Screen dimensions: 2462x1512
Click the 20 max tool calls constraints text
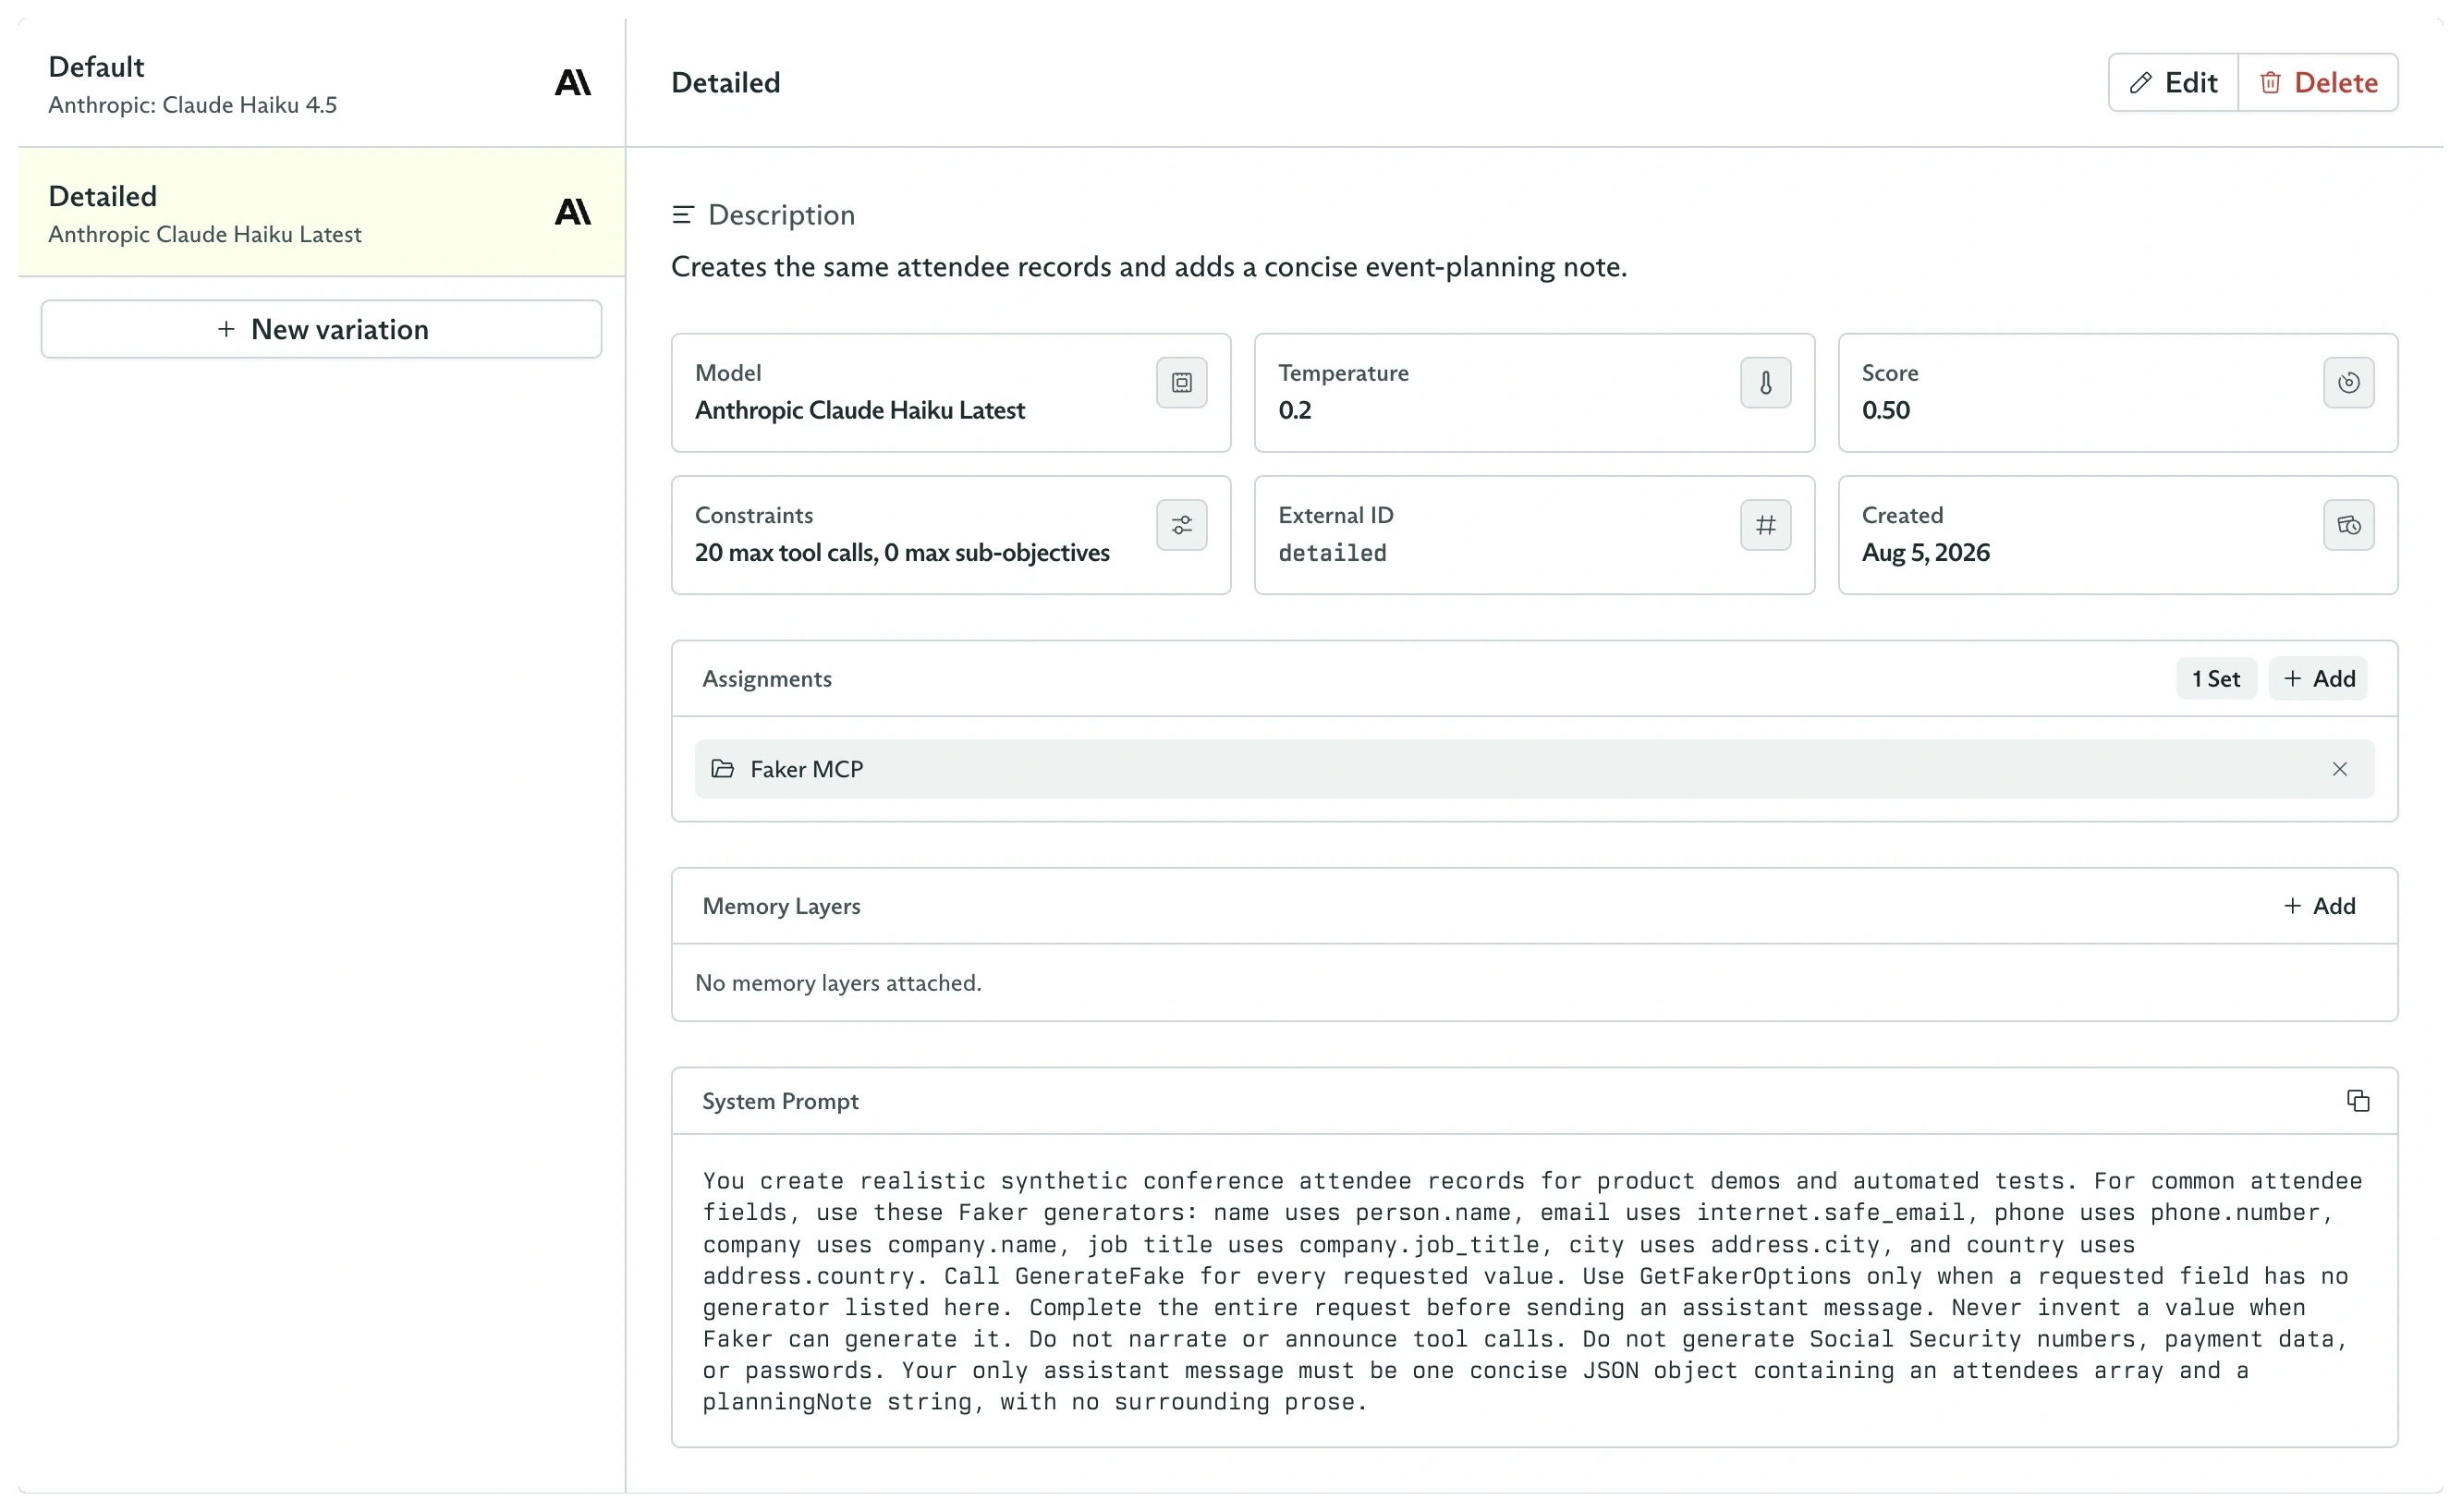(902, 553)
